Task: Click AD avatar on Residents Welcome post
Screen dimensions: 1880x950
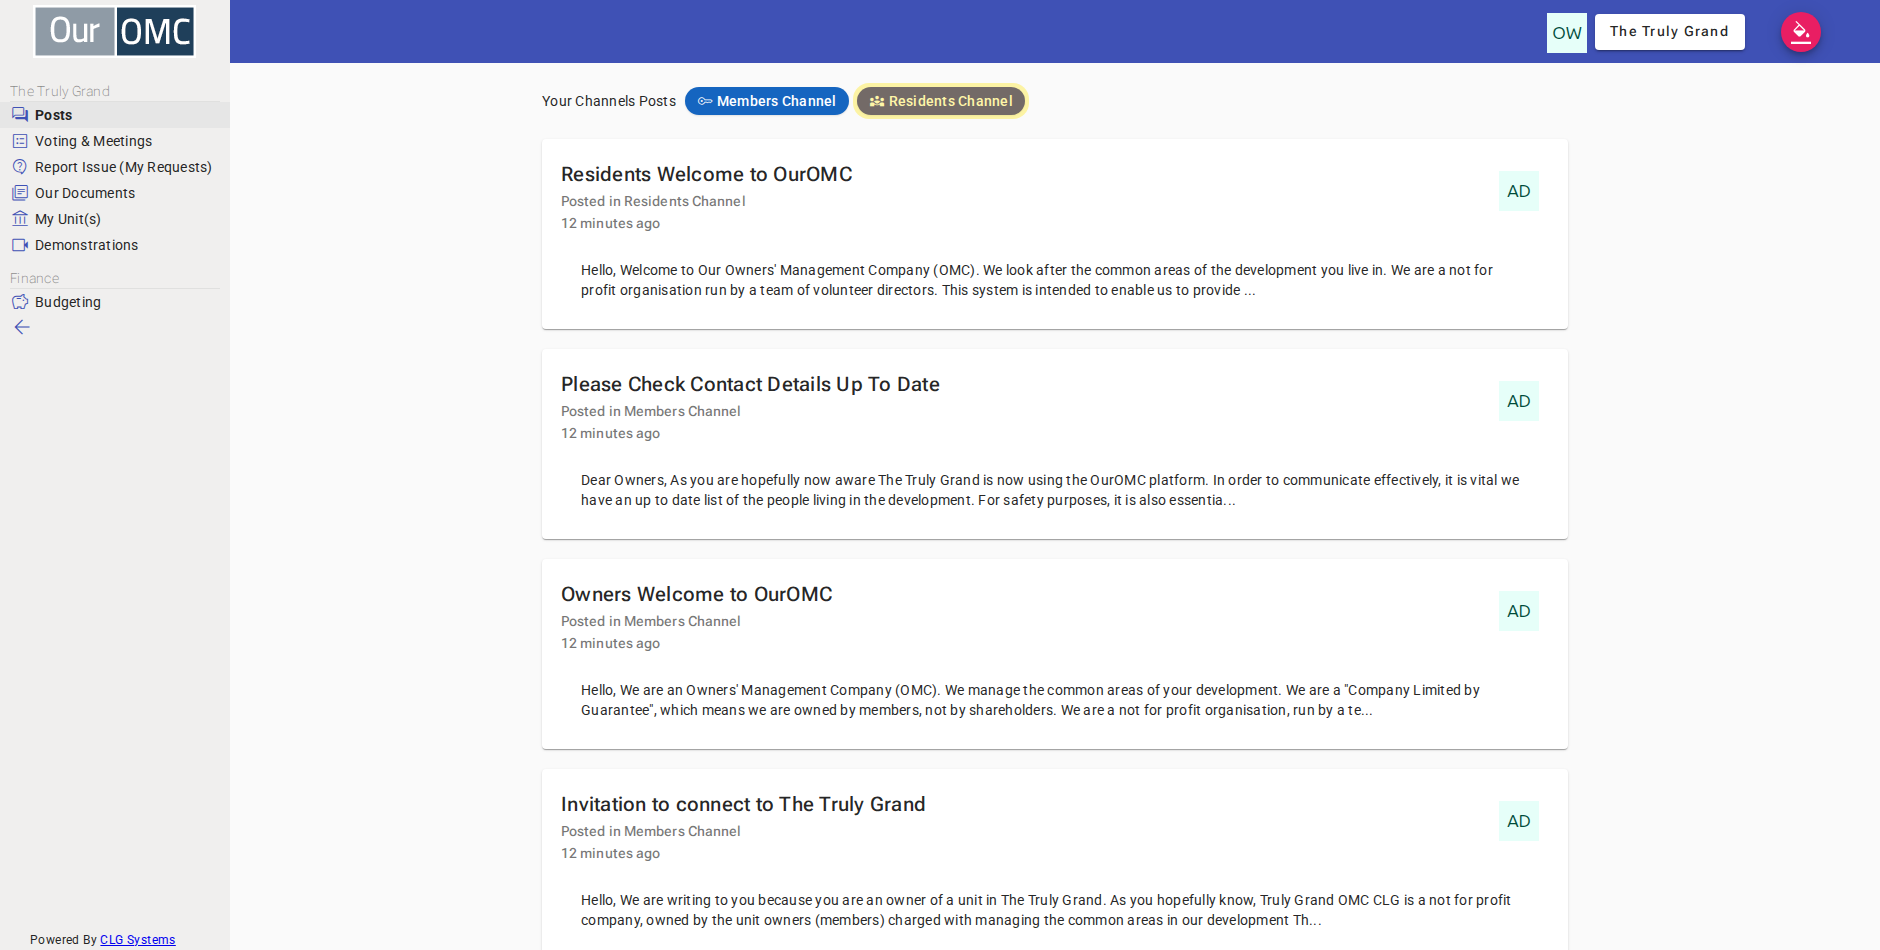Action: coord(1519,191)
